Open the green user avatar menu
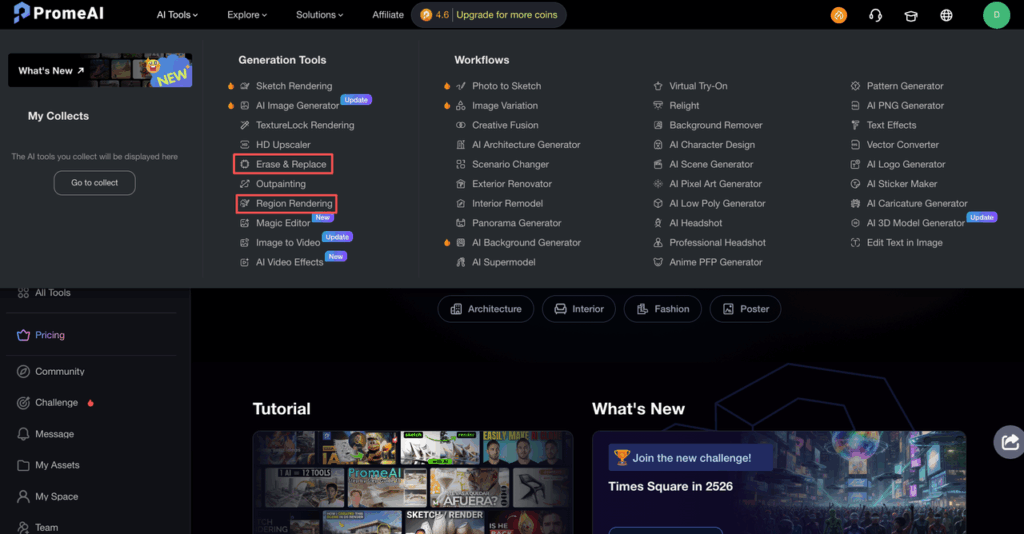The width and height of the screenshot is (1024, 534). pos(996,15)
